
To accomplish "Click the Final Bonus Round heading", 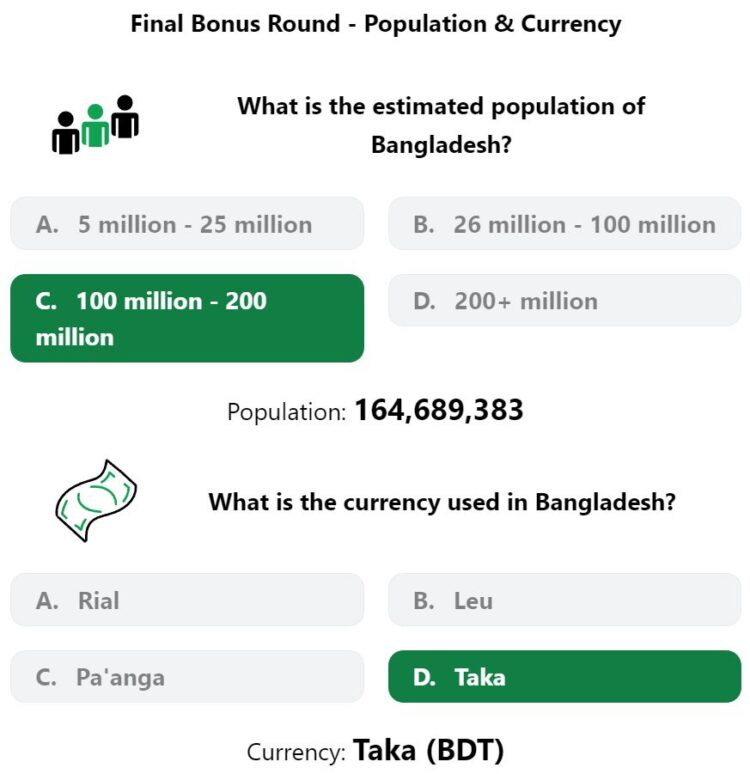I will (376, 24).
